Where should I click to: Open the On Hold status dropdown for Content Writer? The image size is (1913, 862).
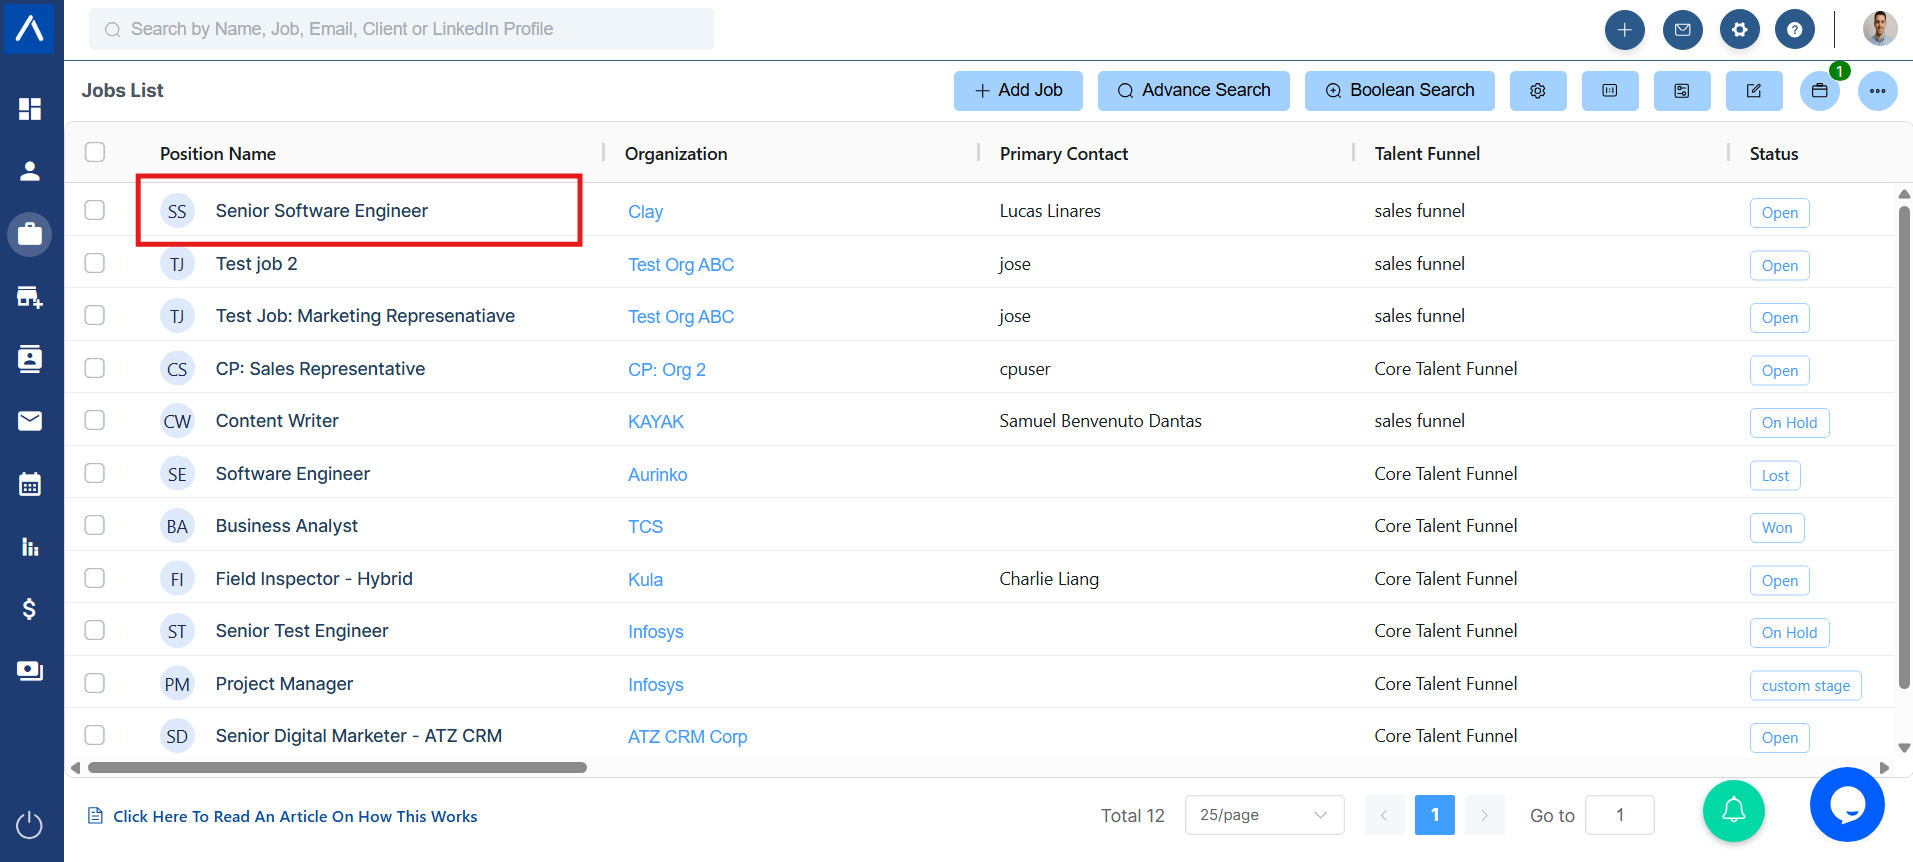[x=1789, y=423]
